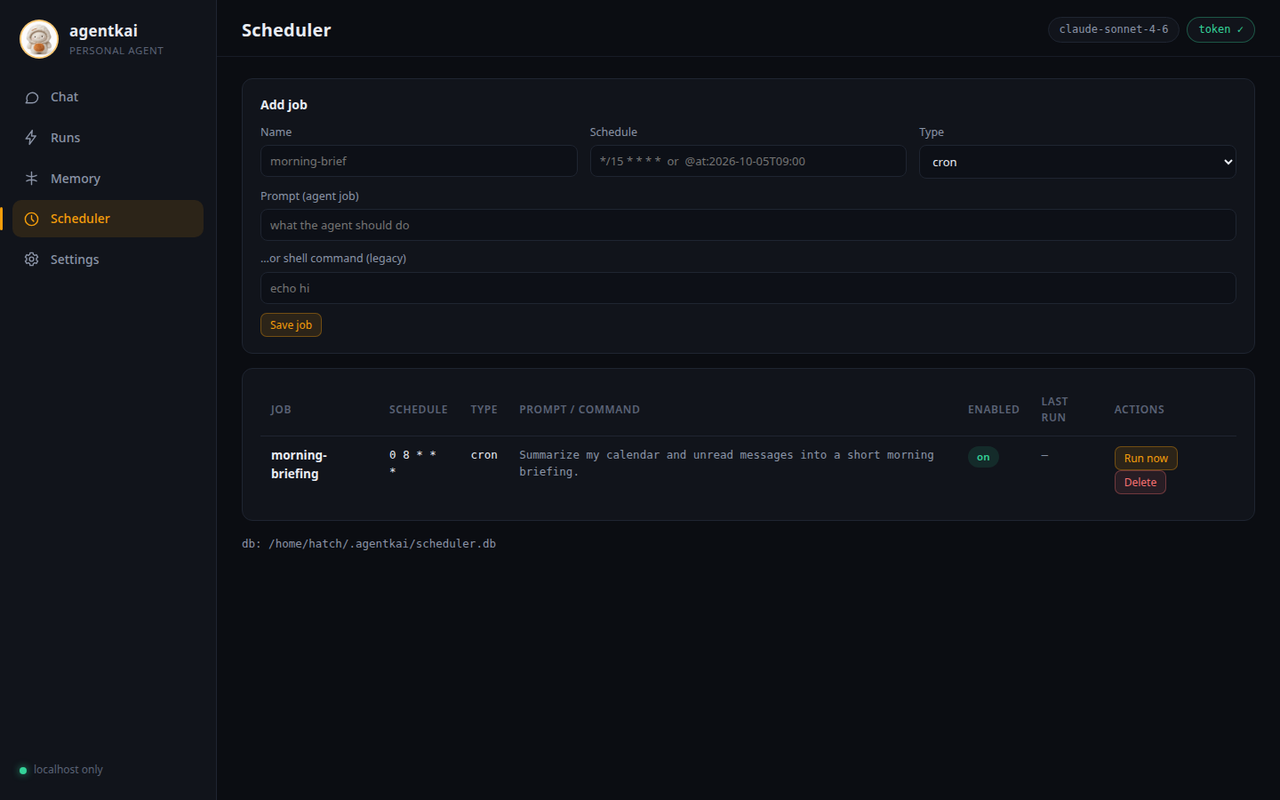
Task: Toggle the morning-briefing enabled 'on' switch
Action: [x=983, y=457]
